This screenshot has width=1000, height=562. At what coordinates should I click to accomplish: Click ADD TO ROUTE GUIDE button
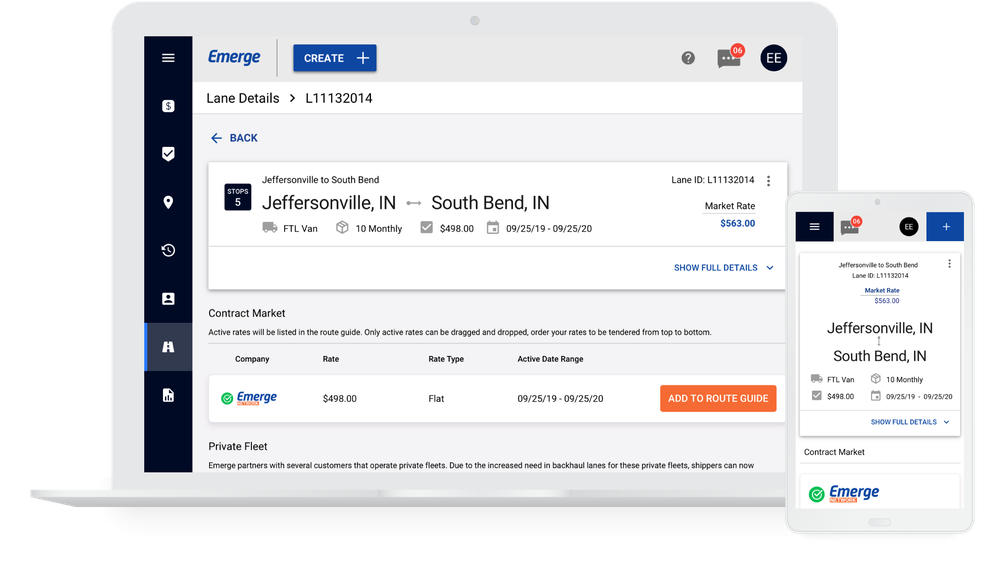point(718,399)
